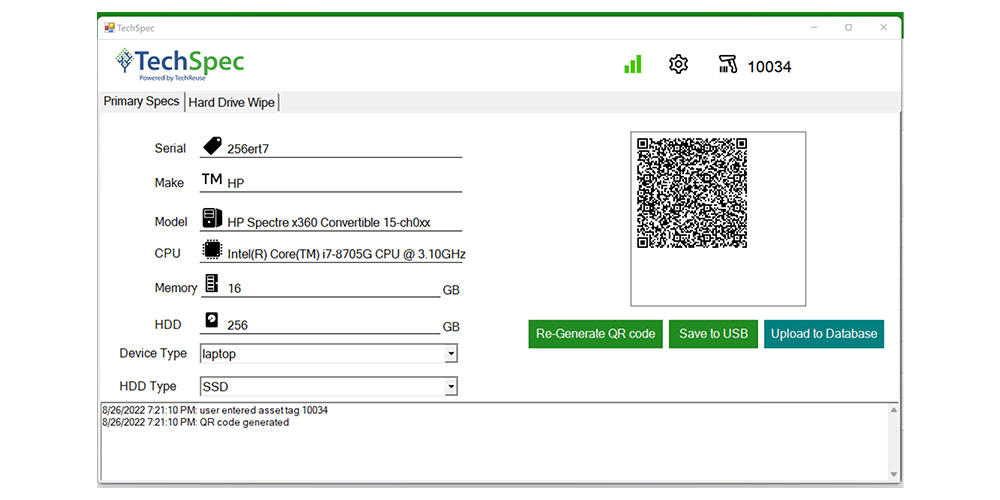Screen dimensions: 1000x500
Task: Click the GB unit beside Memory field
Action: 451,291
